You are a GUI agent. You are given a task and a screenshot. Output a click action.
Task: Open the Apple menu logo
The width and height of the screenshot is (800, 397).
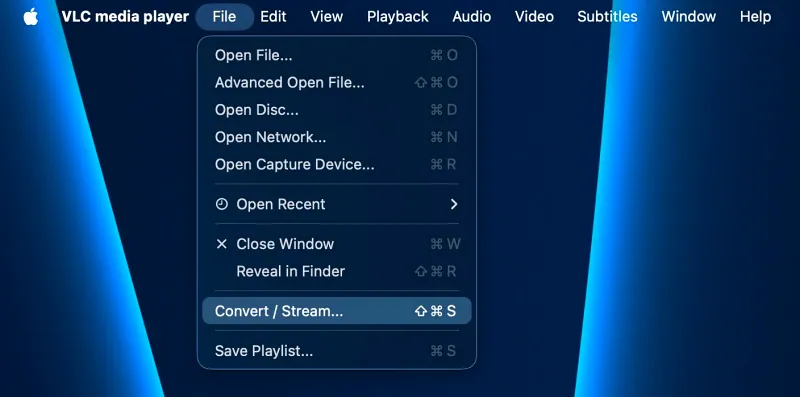(31, 16)
